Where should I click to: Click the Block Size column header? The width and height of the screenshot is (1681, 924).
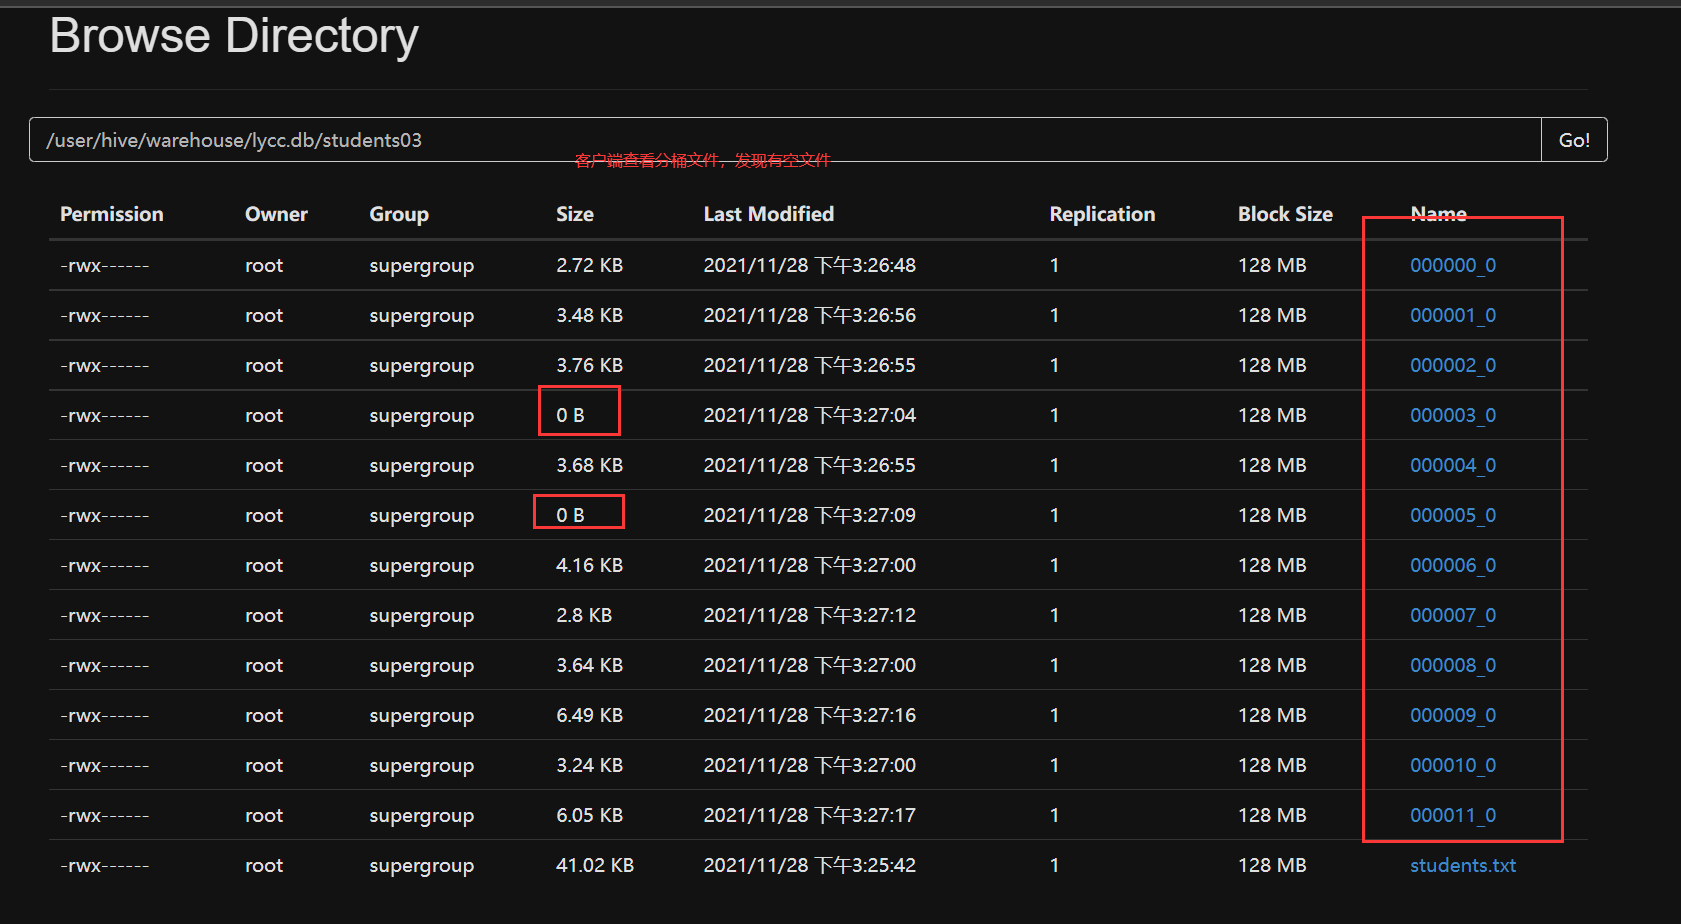point(1285,214)
